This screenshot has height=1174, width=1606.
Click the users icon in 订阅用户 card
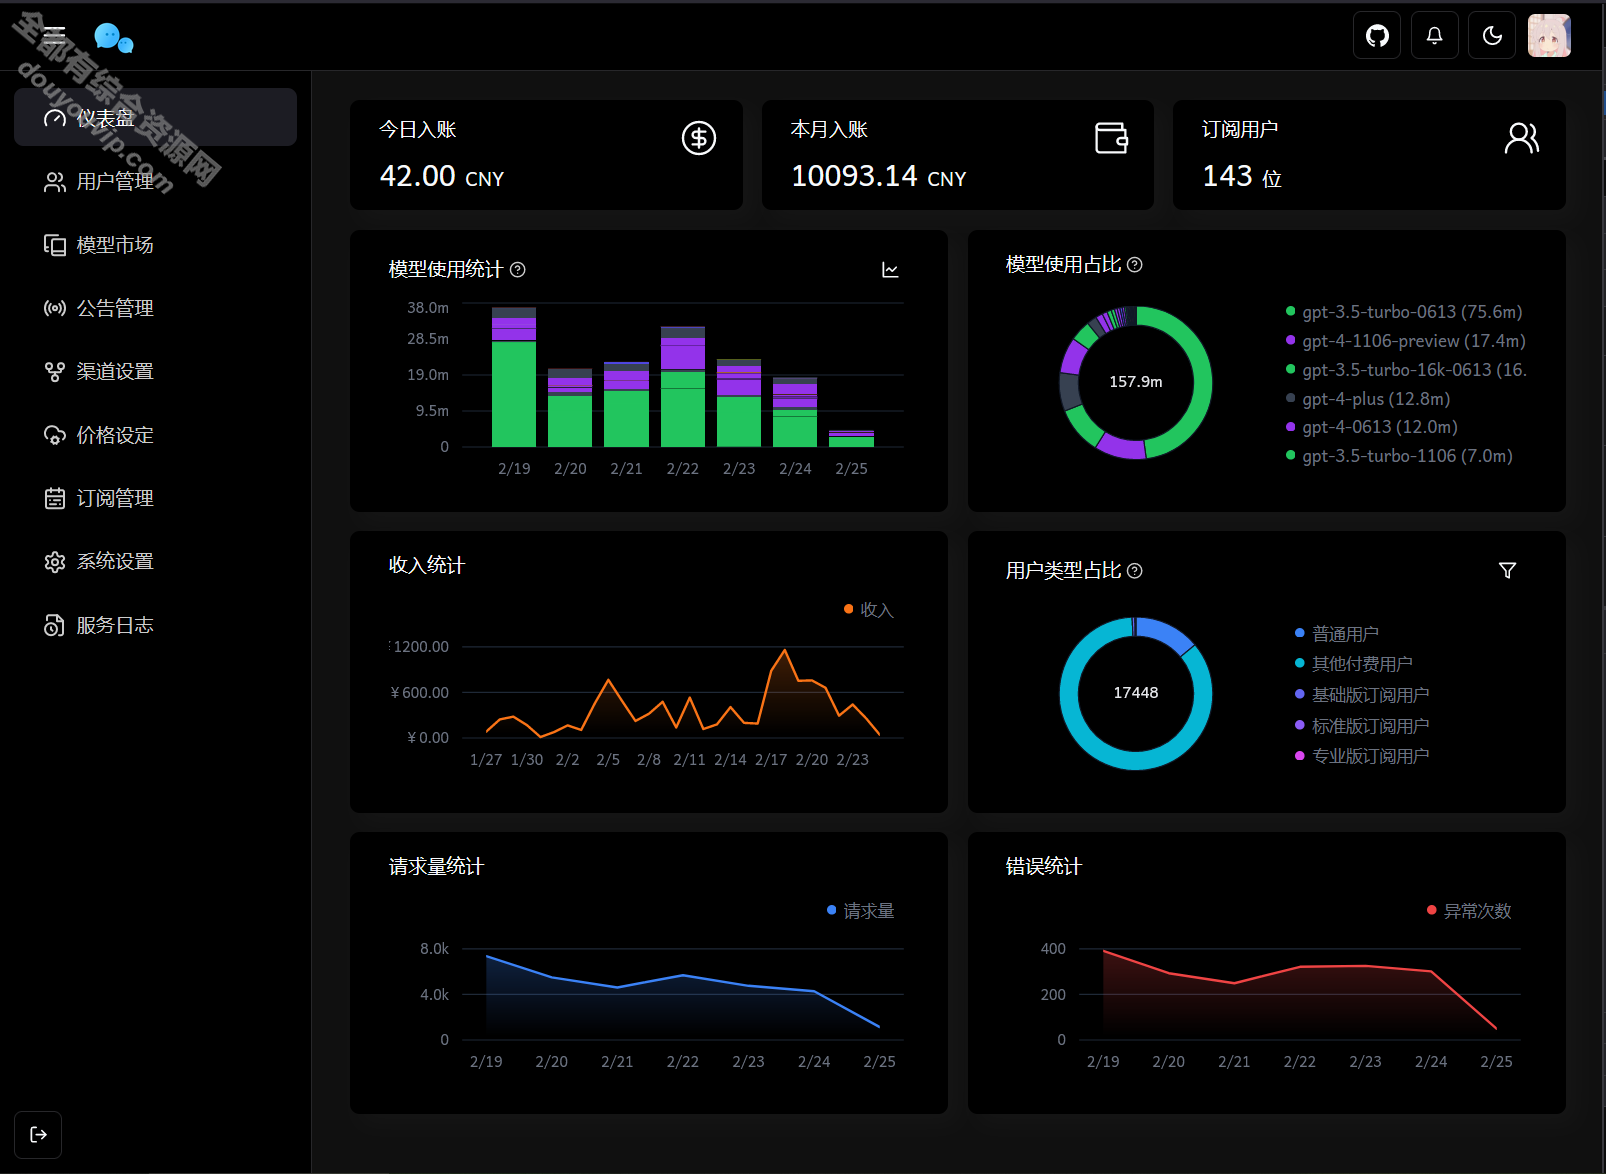[x=1522, y=138]
